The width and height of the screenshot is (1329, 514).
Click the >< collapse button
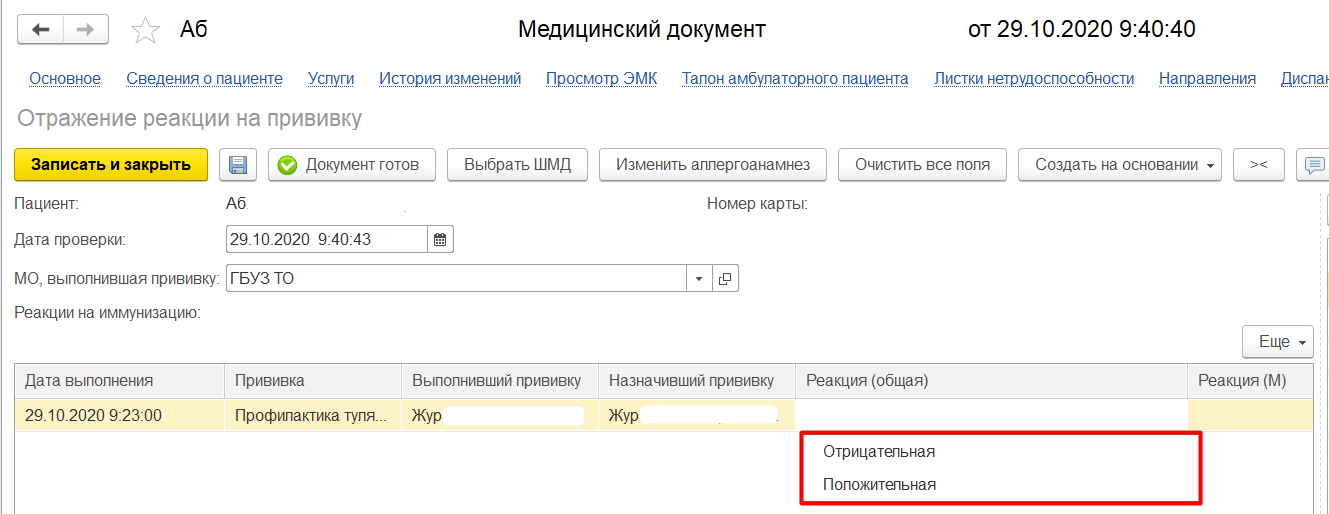1259,165
